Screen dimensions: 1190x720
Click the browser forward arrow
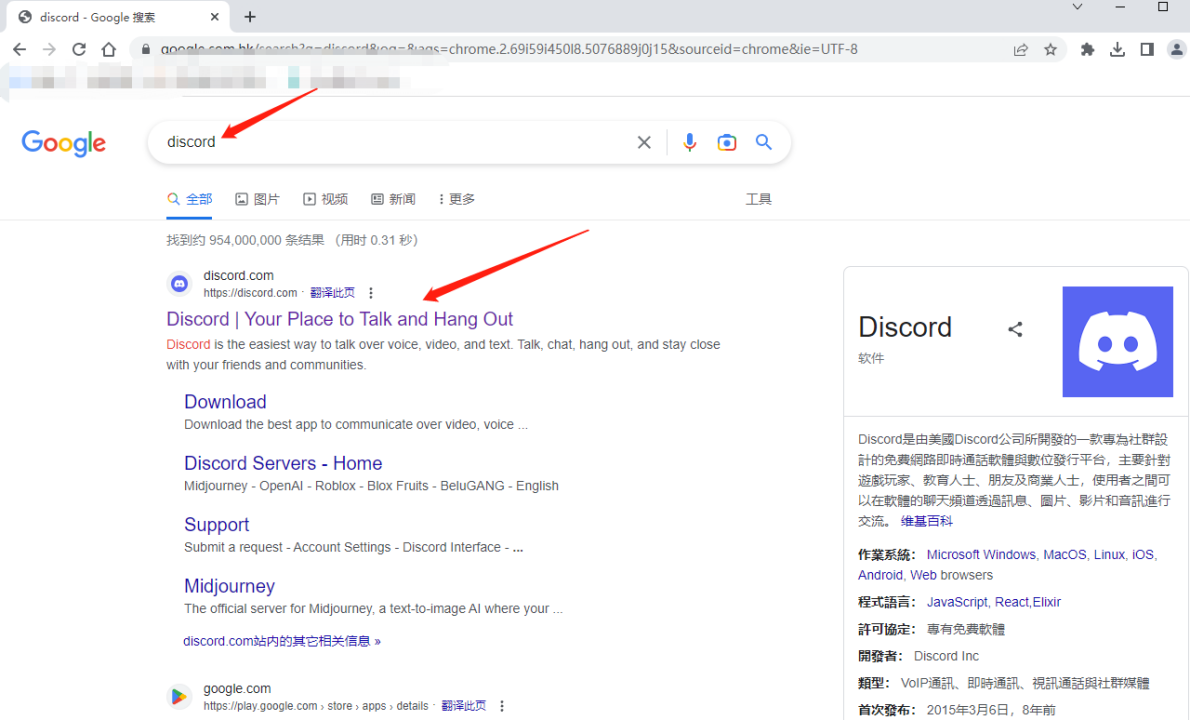coord(49,49)
